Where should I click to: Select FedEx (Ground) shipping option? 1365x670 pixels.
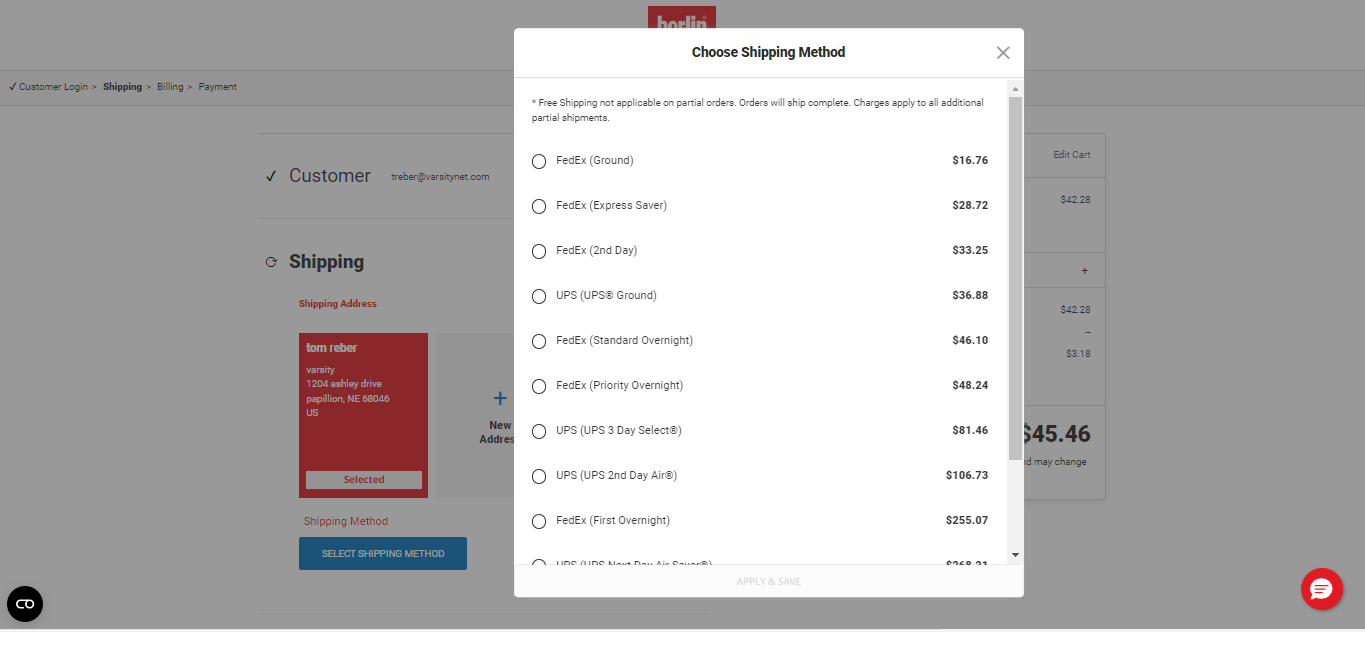pos(539,161)
